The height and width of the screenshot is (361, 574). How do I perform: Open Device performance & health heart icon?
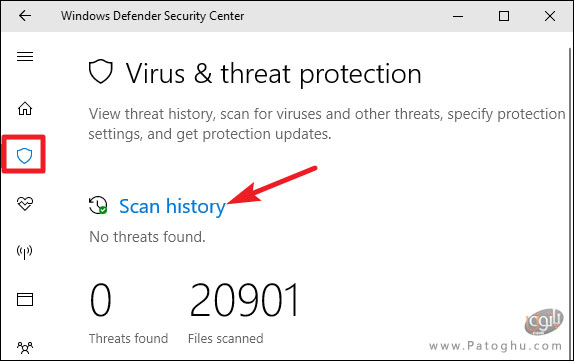pos(25,204)
